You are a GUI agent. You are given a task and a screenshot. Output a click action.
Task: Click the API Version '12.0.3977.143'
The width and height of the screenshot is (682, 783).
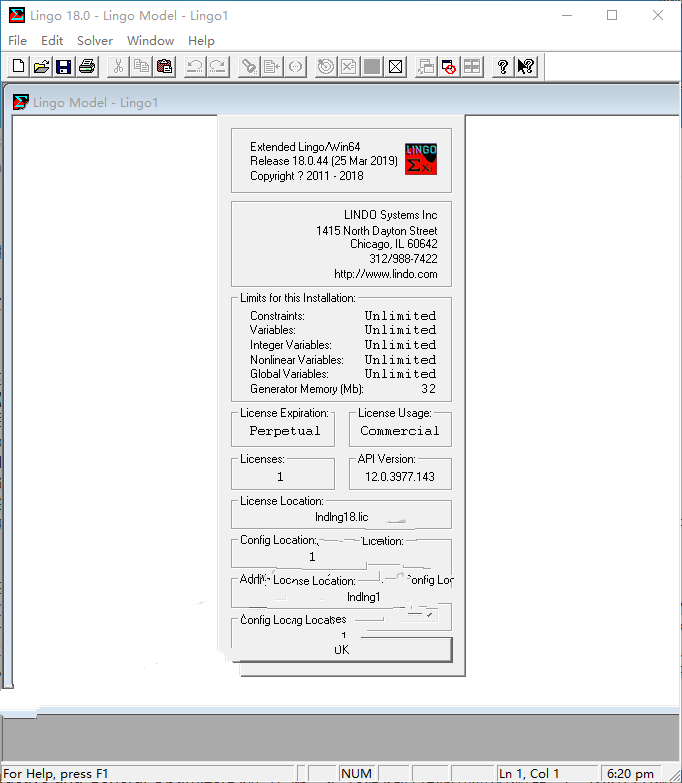399,477
